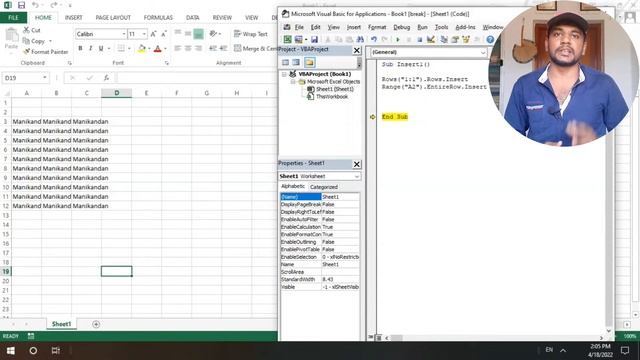Click the Orientation icon in Alignment group
The image size is (640, 360).
click(x=213, y=34)
